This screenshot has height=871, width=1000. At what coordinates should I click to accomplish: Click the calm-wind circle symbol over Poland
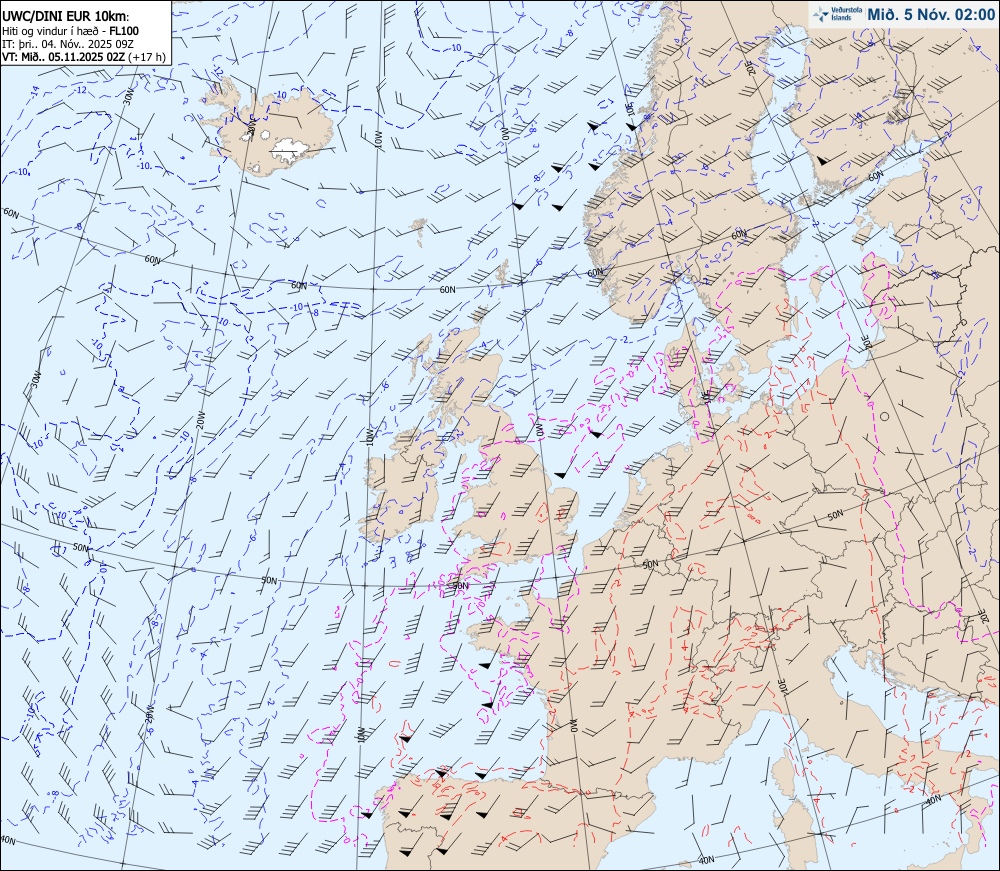[x=885, y=416]
